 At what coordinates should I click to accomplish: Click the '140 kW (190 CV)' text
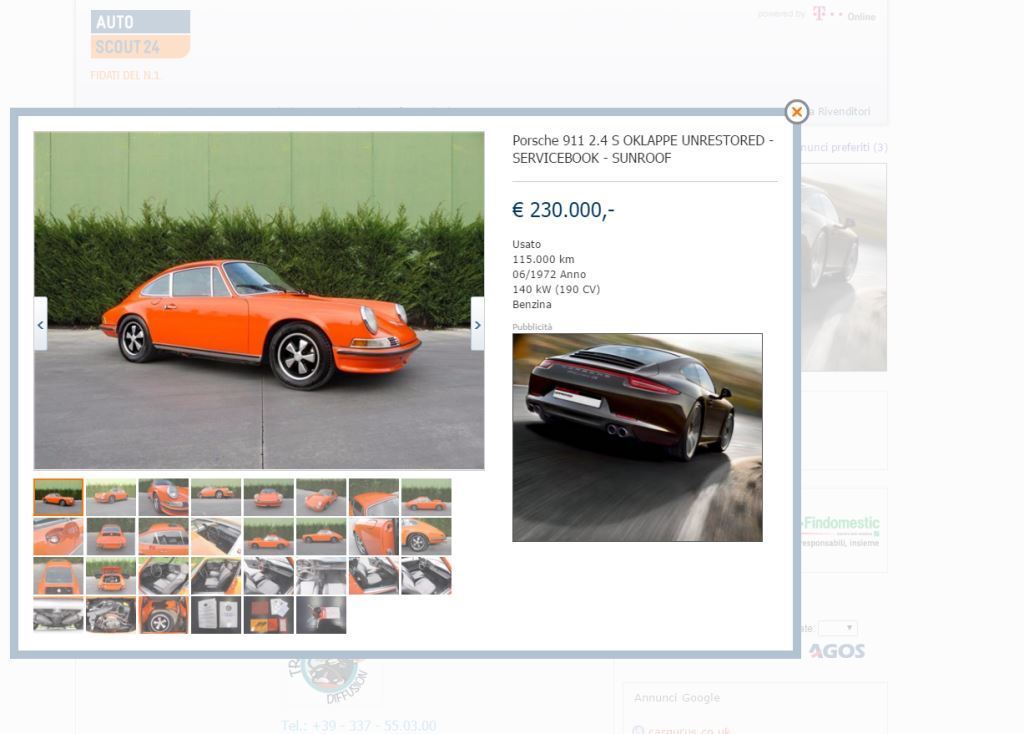point(556,289)
